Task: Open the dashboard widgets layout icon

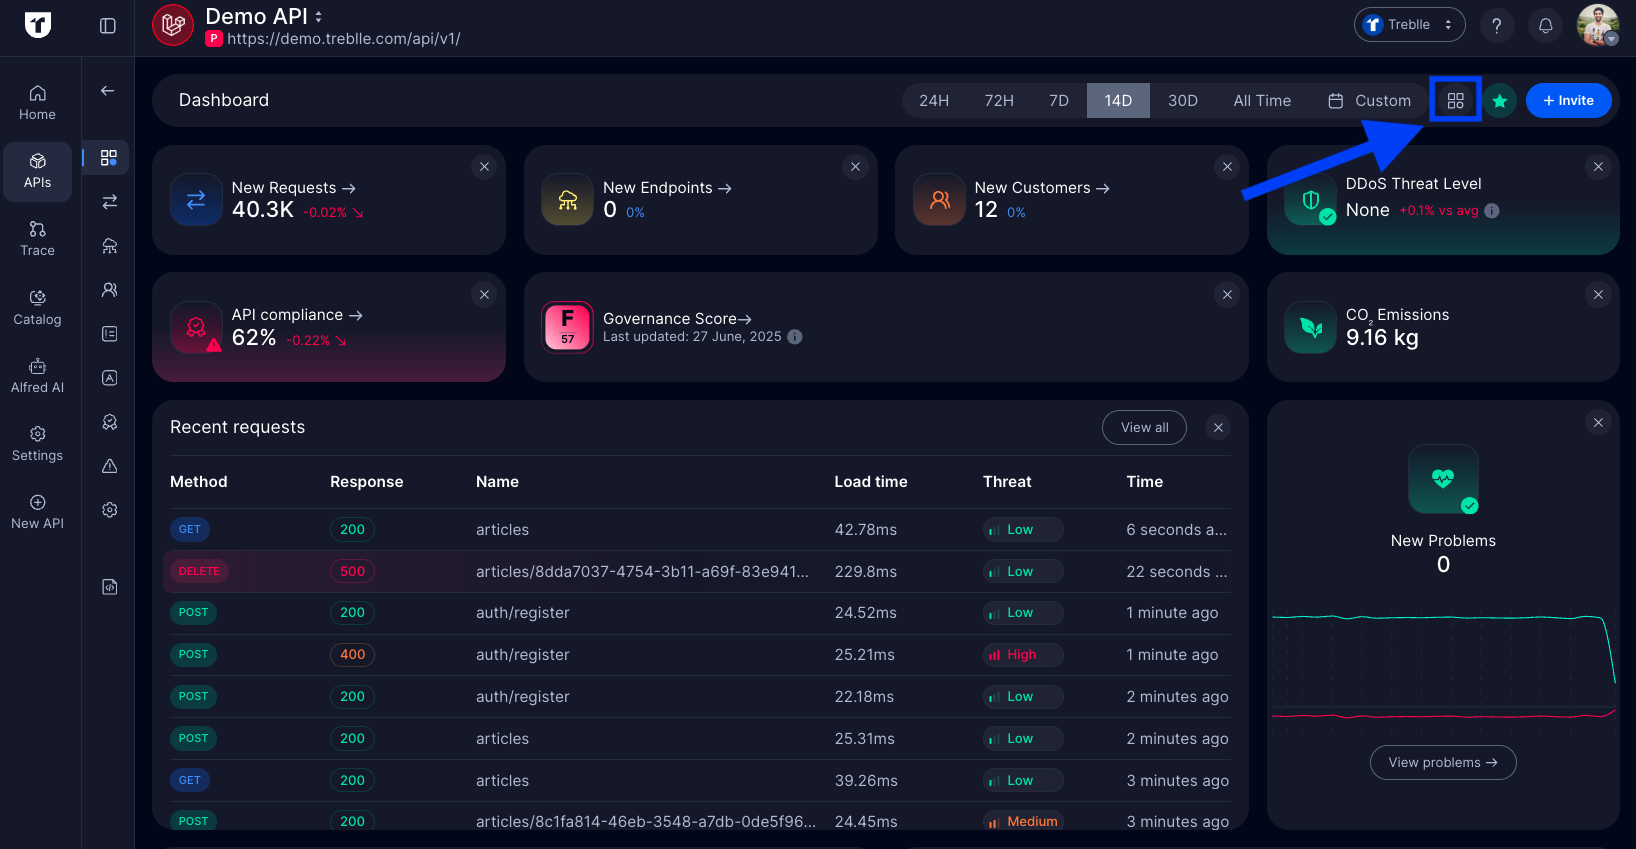Action: (x=1455, y=100)
